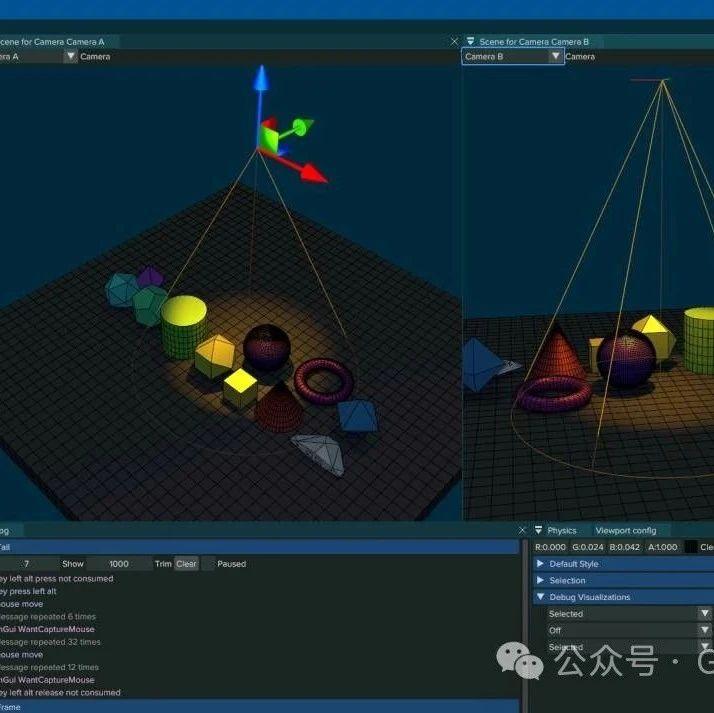Select the purple torus in Camera A view

pos(324,381)
